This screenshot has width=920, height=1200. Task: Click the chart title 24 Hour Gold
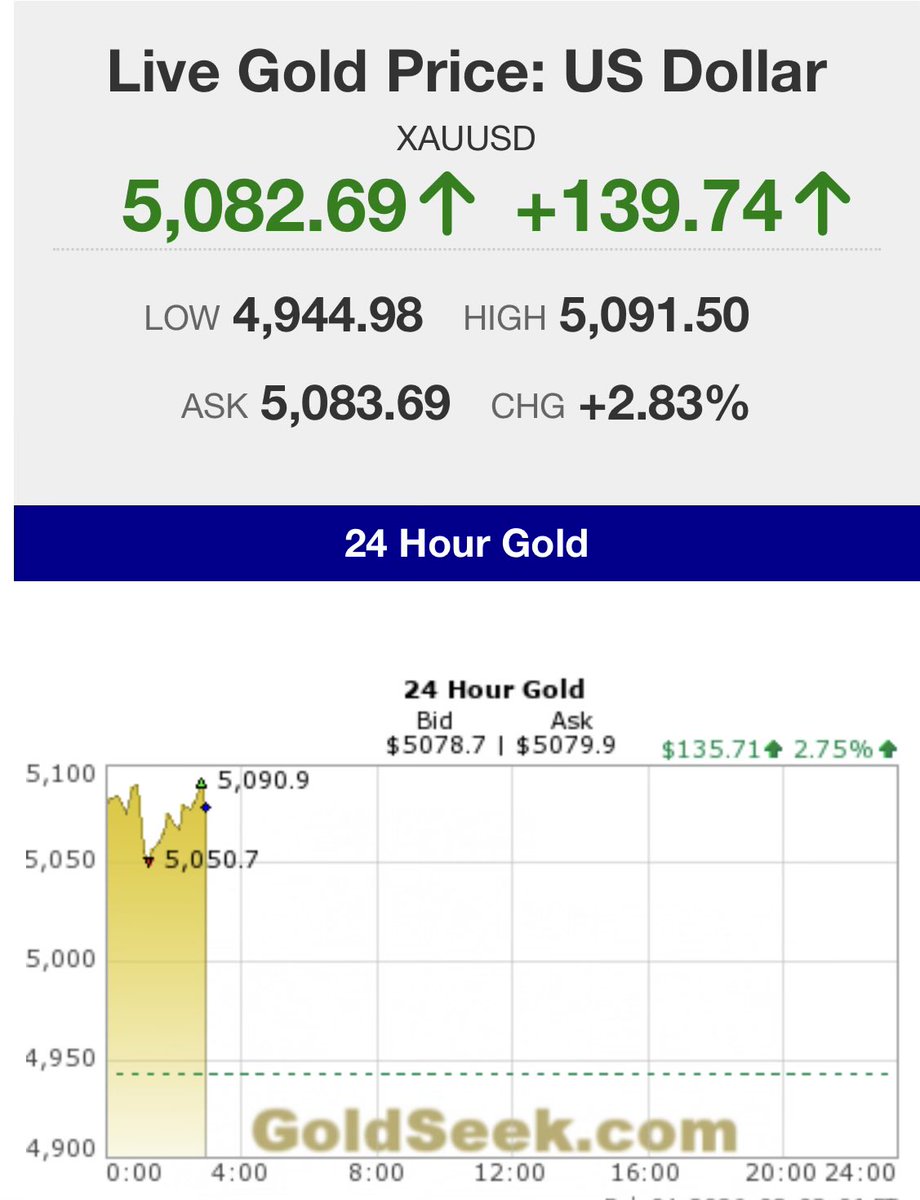point(494,689)
